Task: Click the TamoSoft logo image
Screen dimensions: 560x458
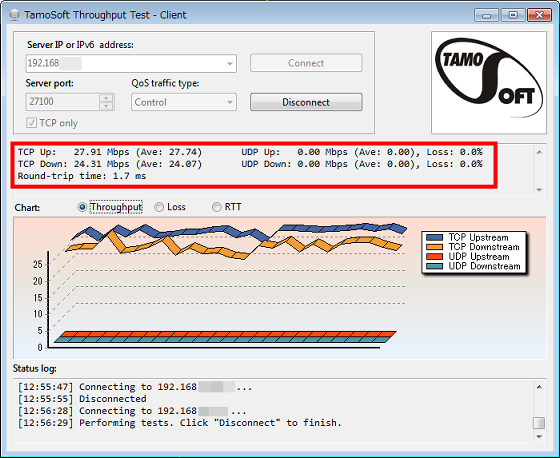Action: tap(489, 82)
